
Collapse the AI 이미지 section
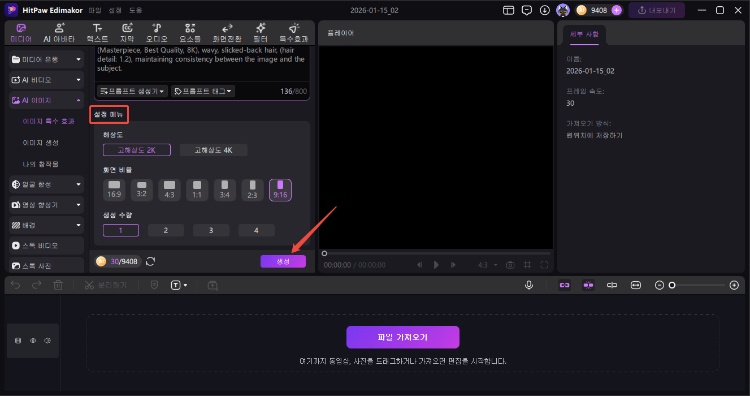pyautogui.click(x=46, y=100)
